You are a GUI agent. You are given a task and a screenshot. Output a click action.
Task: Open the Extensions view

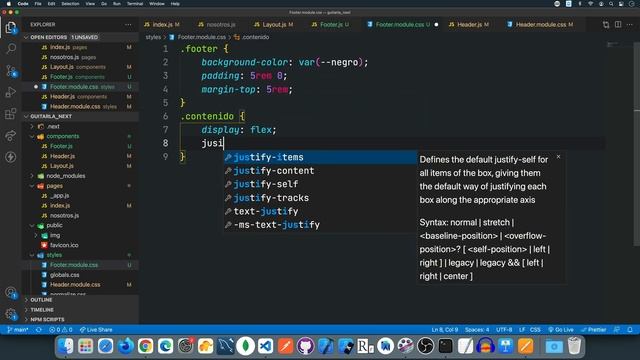pyautogui.click(x=11, y=113)
